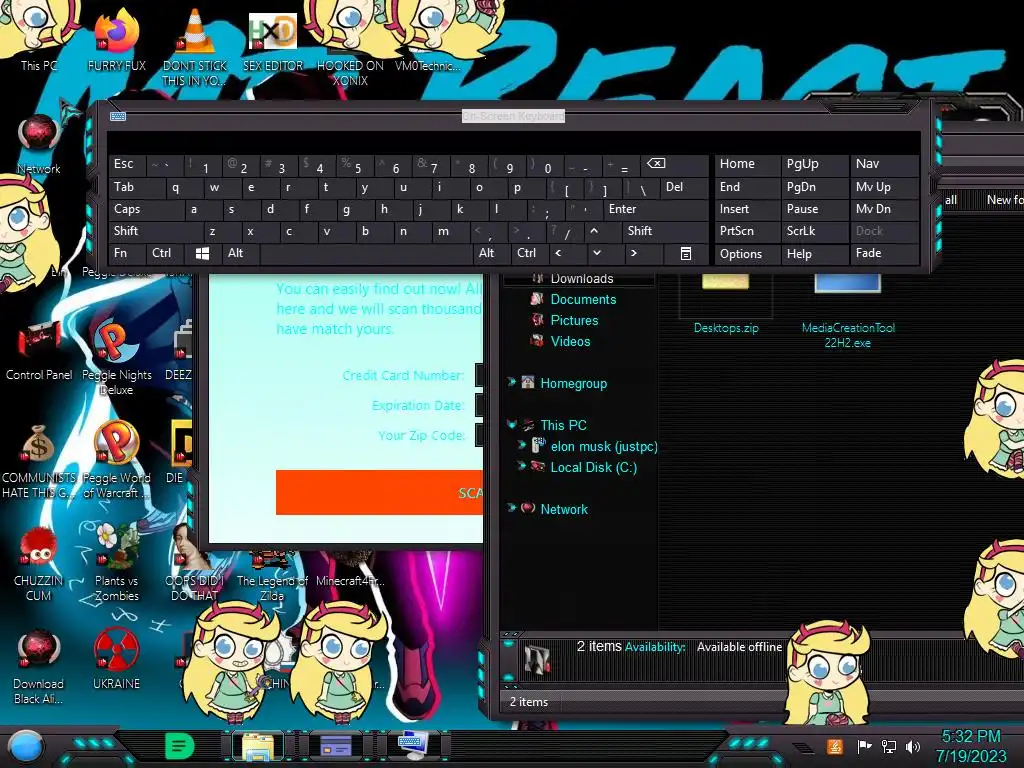Select Pictures in navigation pane
The width and height of the screenshot is (1024, 768).
574,320
